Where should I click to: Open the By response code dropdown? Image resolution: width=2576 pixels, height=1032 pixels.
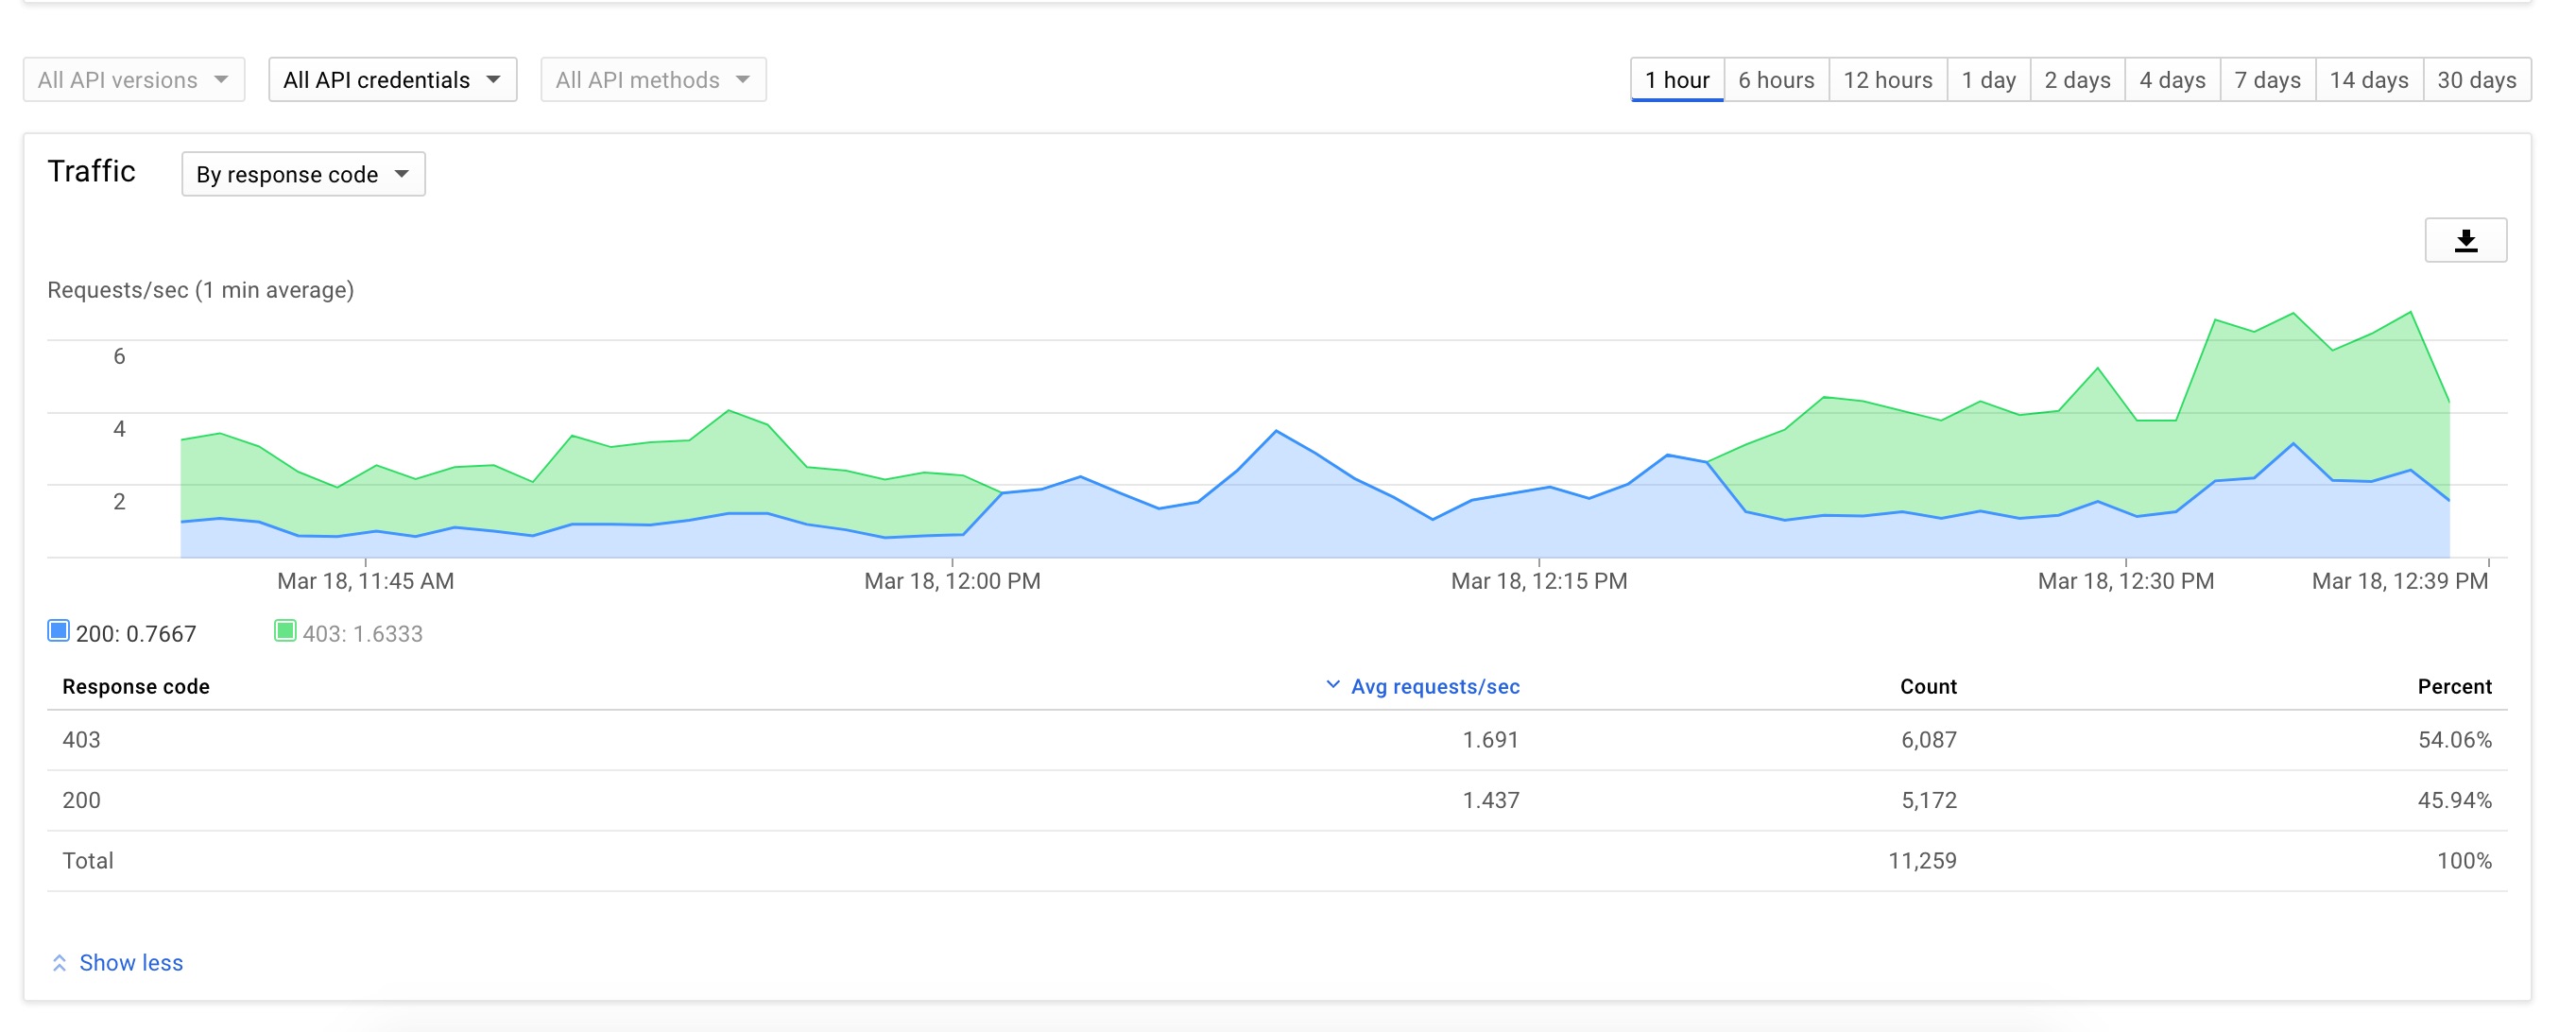[x=304, y=174]
